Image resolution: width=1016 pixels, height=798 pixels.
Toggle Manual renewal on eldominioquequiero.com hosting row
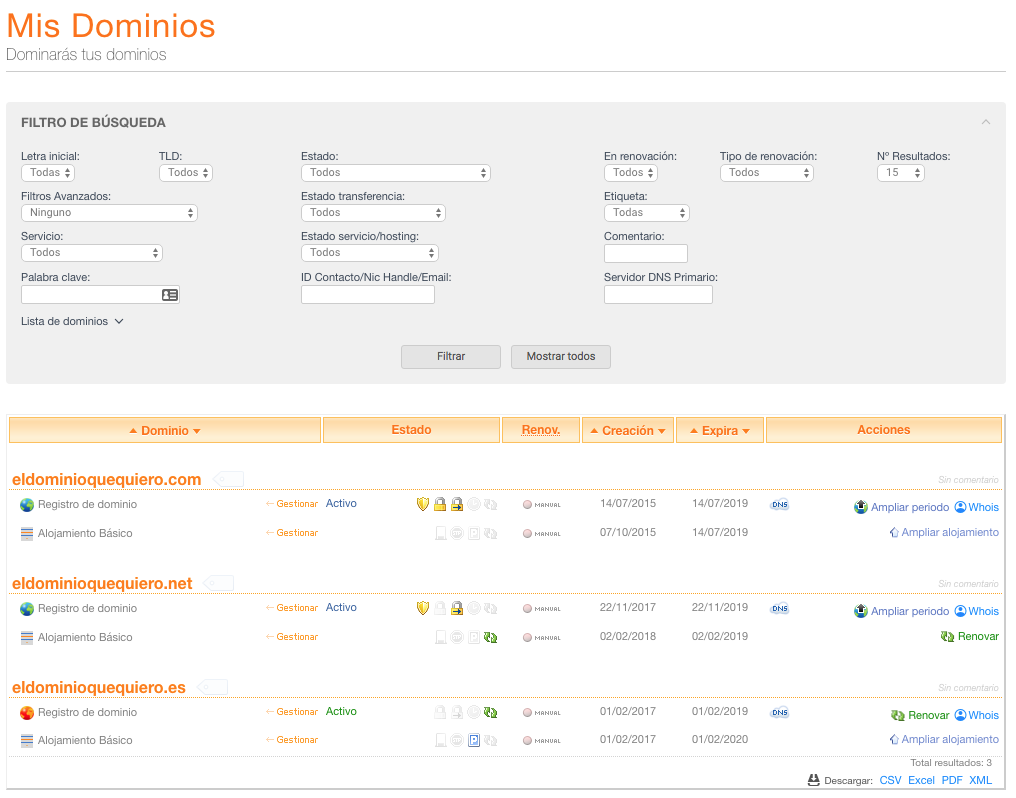(x=542, y=534)
